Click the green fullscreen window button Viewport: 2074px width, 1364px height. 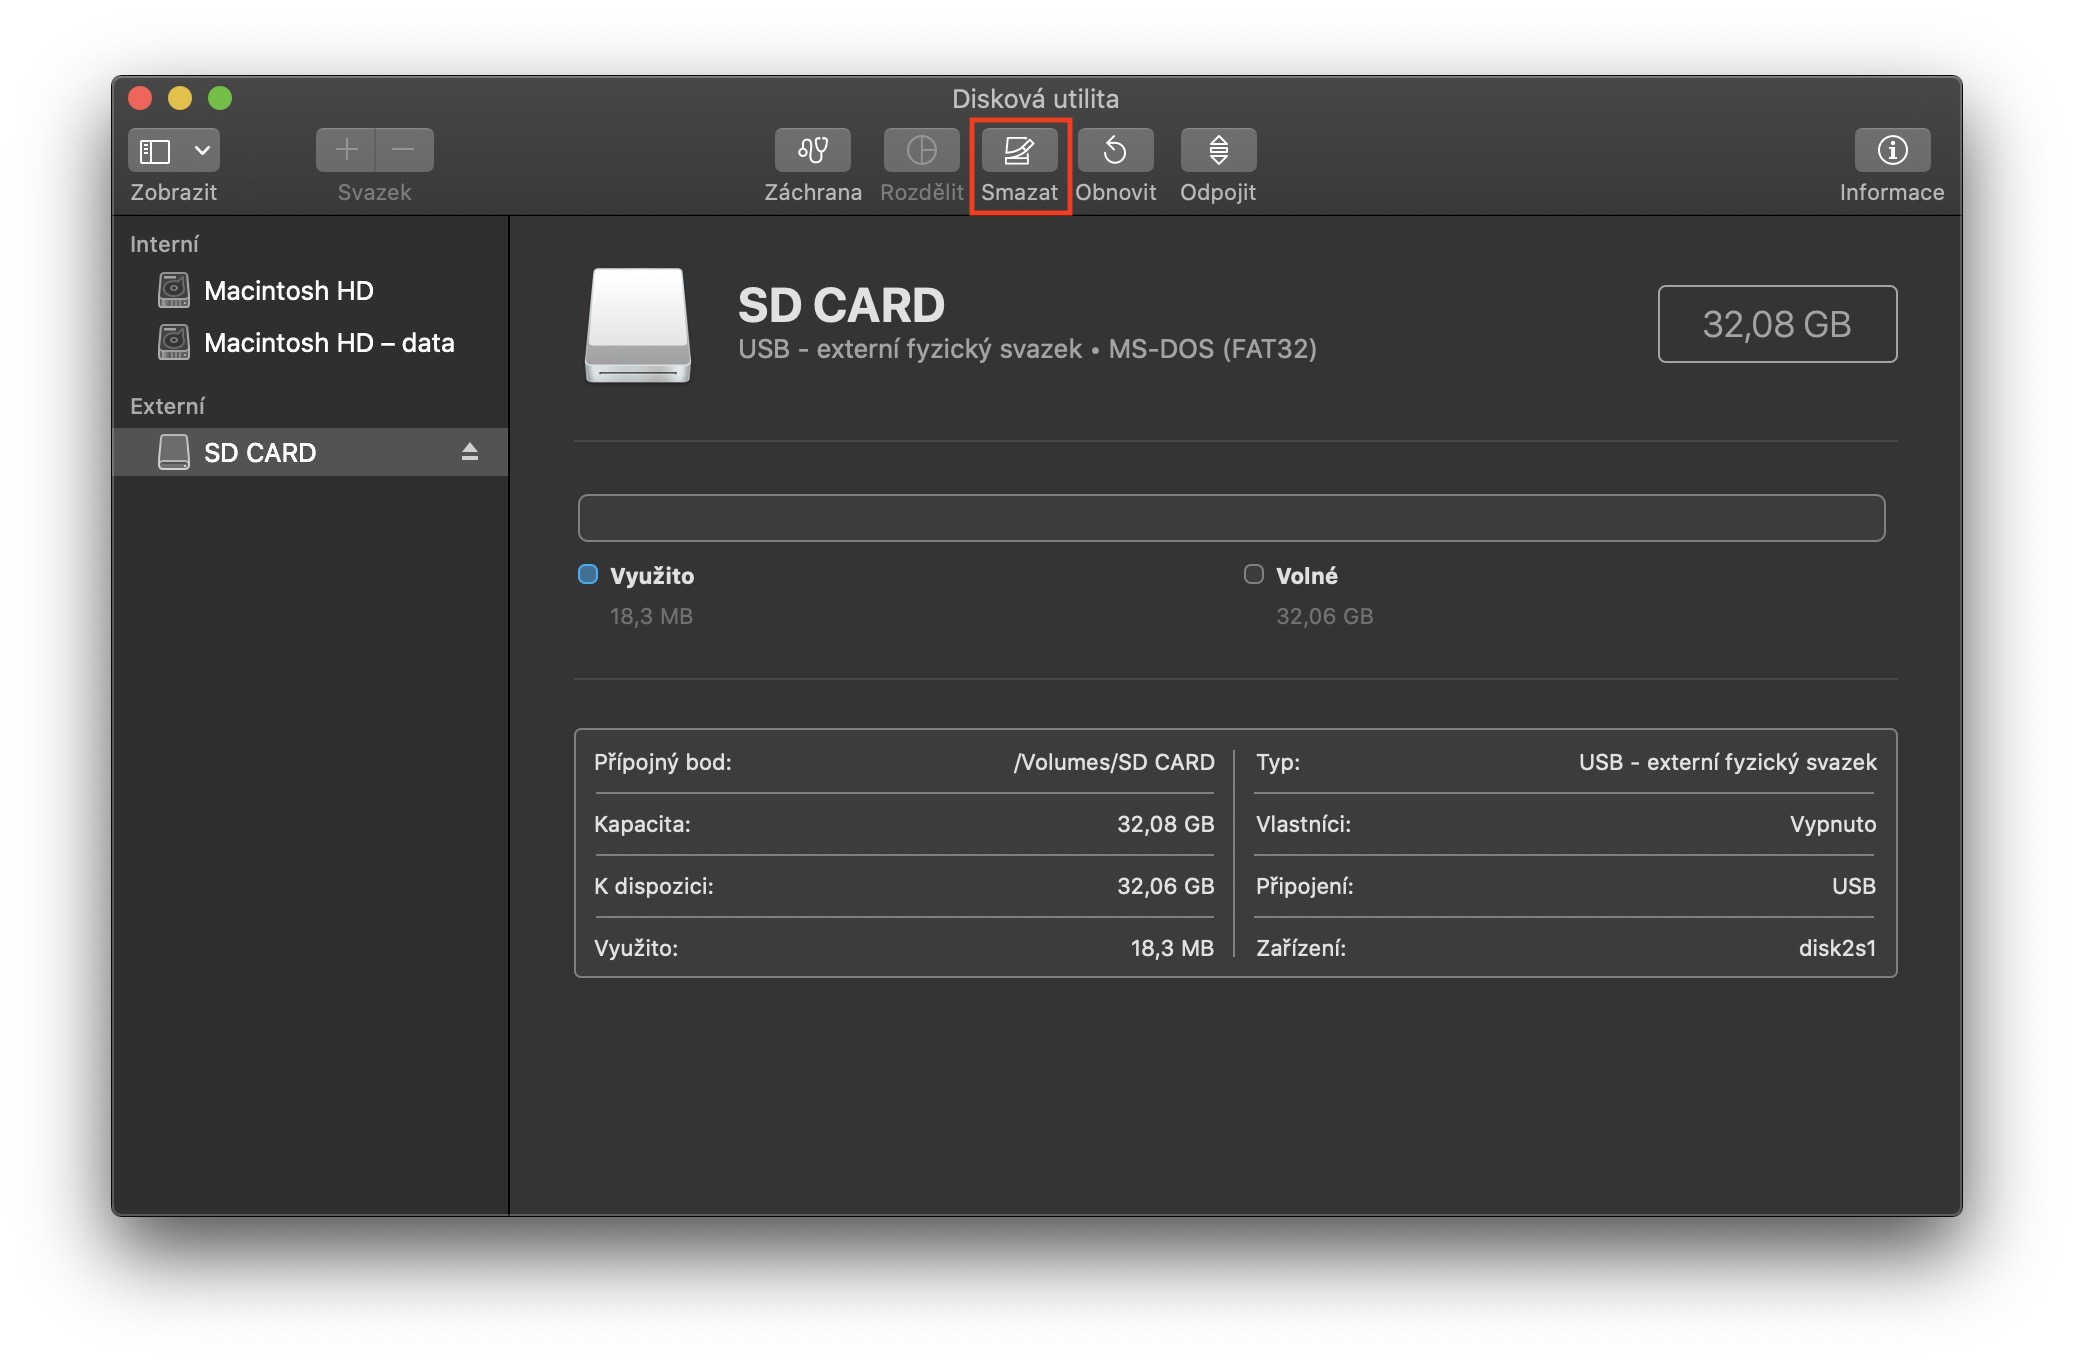click(220, 98)
